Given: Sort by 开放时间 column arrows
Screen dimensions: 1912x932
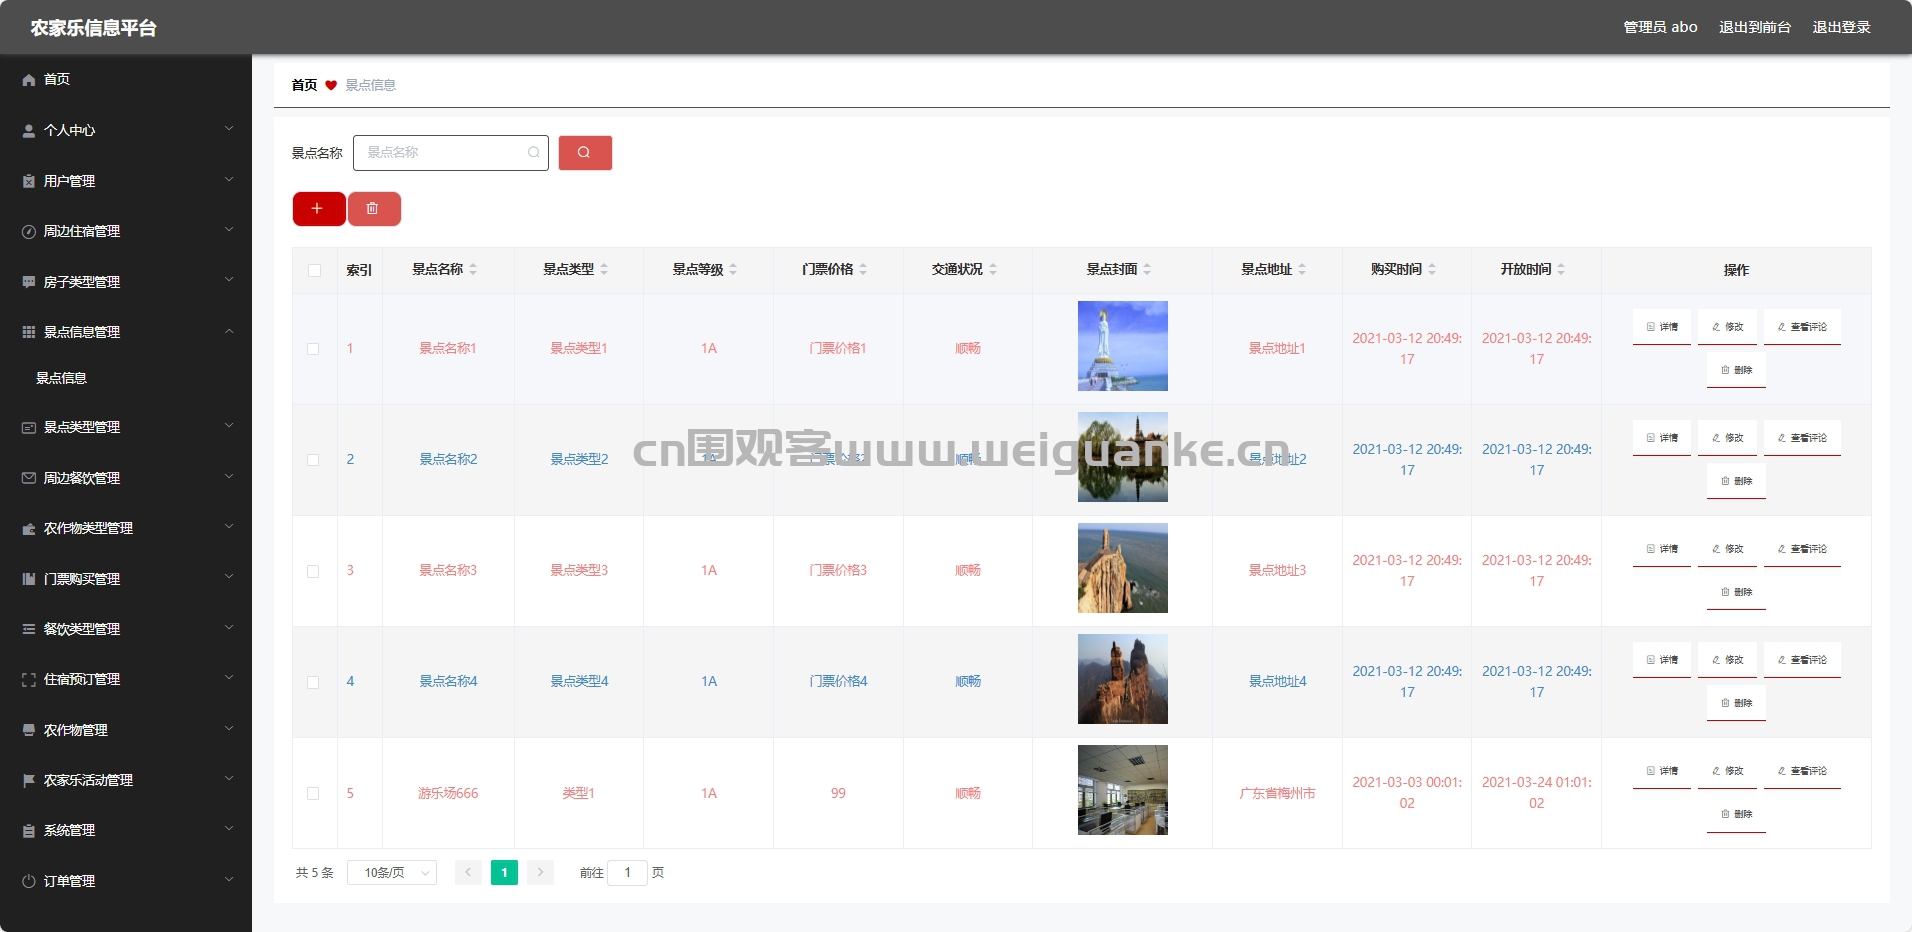Looking at the screenshot, I should coord(1561,269).
